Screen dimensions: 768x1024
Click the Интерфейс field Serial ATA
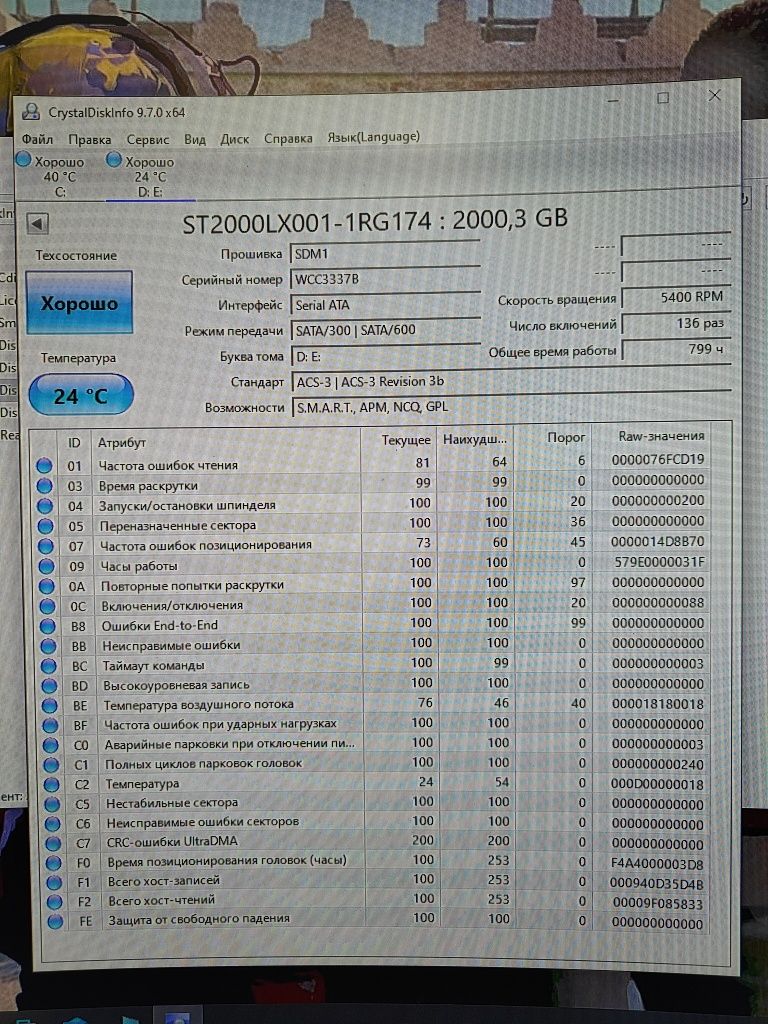point(385,304)
